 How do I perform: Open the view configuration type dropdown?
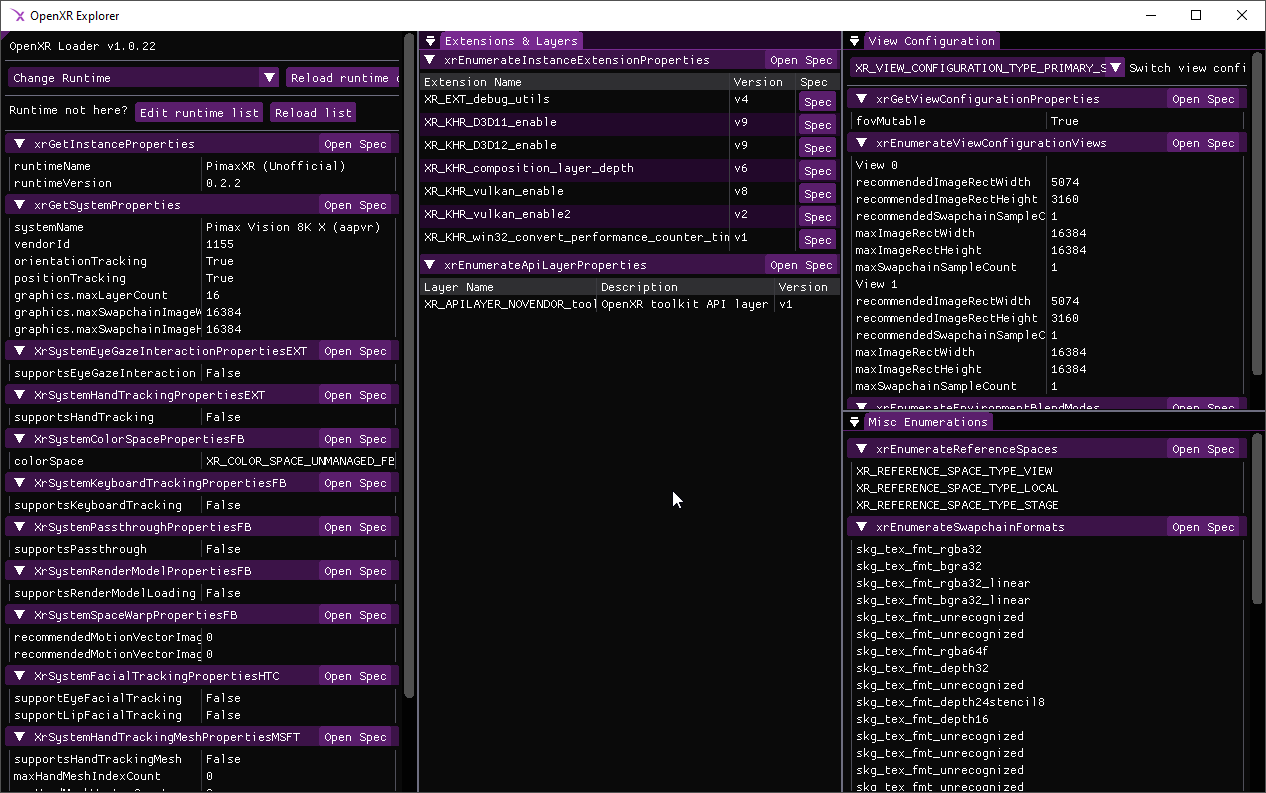point(1116,68)
